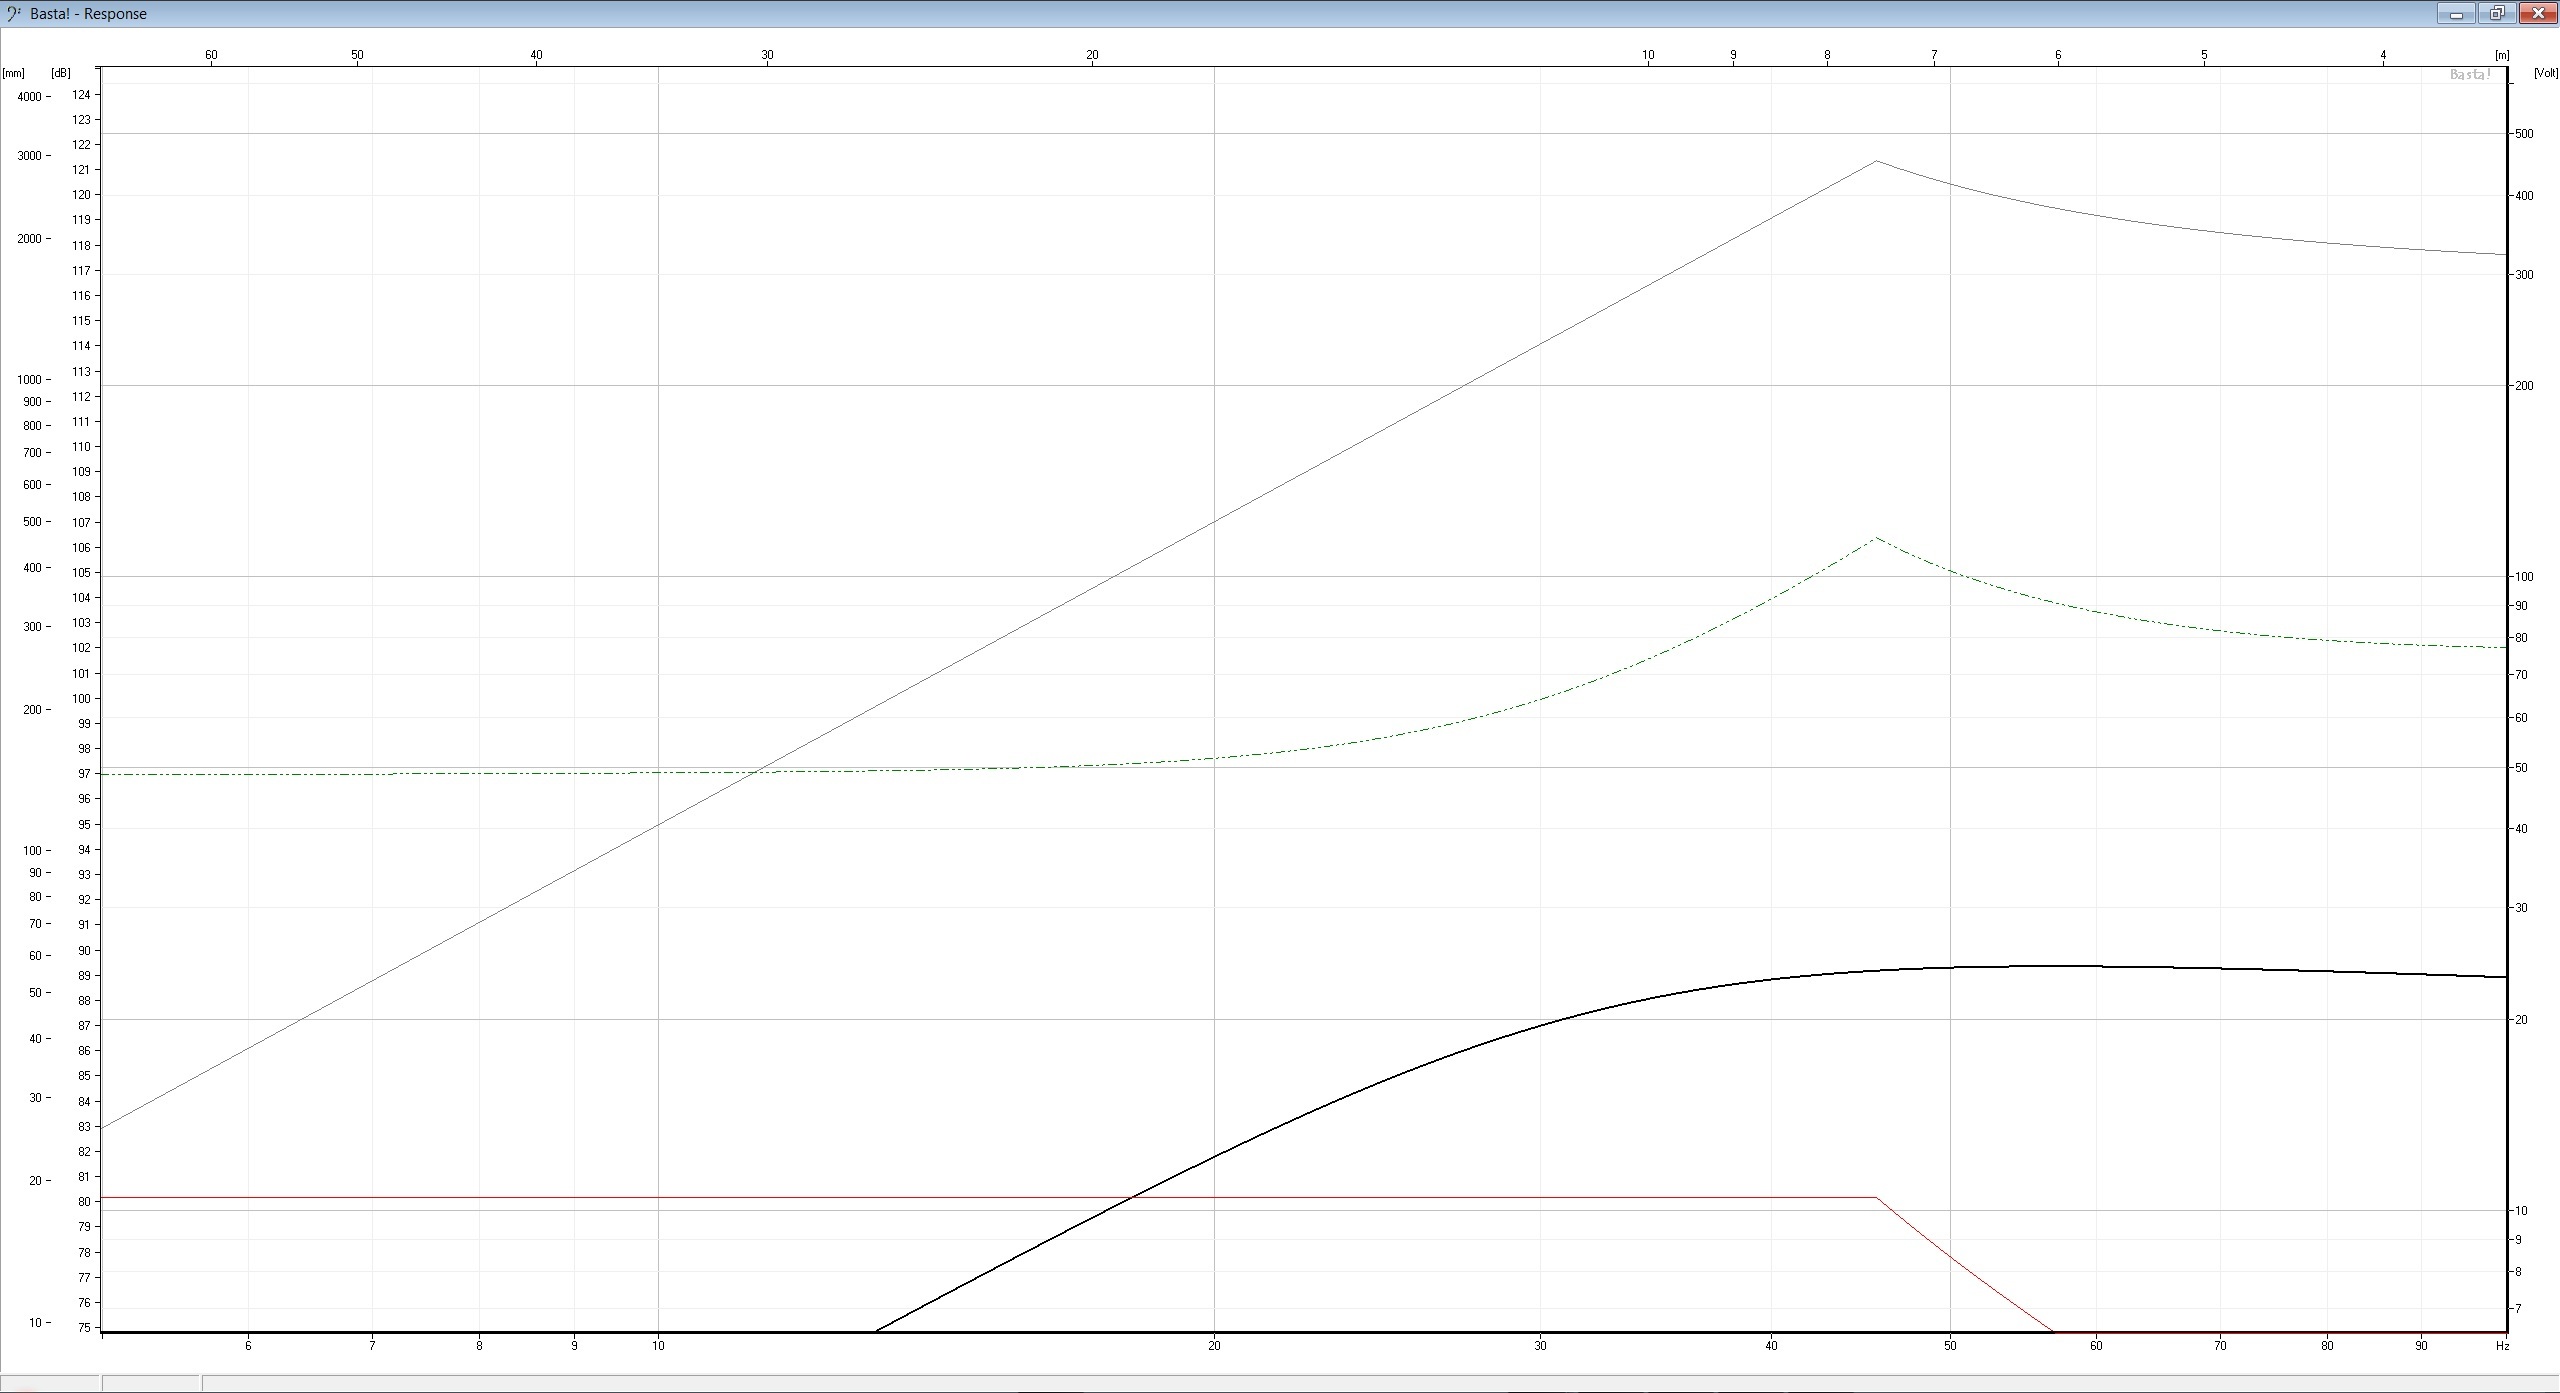This screenshot has height=1393, width=2560.
Task: Close the Basta! Response window
Action: point(2538,14)
